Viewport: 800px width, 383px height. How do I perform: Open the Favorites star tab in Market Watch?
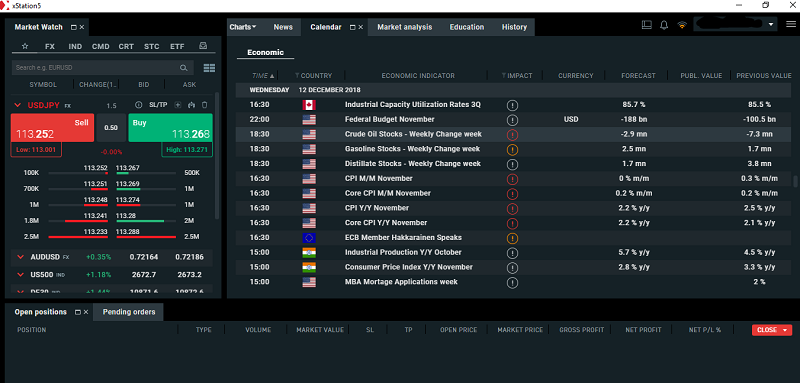(x=25, y=46)
